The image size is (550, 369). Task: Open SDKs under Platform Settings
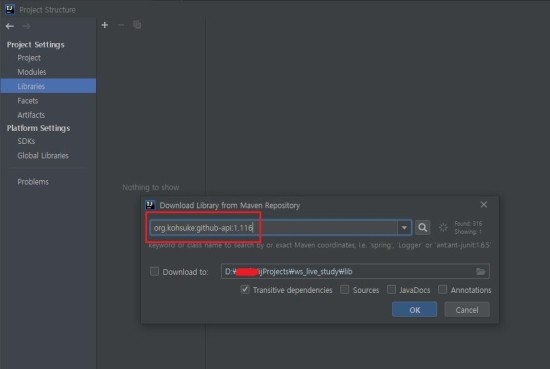pyautogui.click(x=26, y=141)
